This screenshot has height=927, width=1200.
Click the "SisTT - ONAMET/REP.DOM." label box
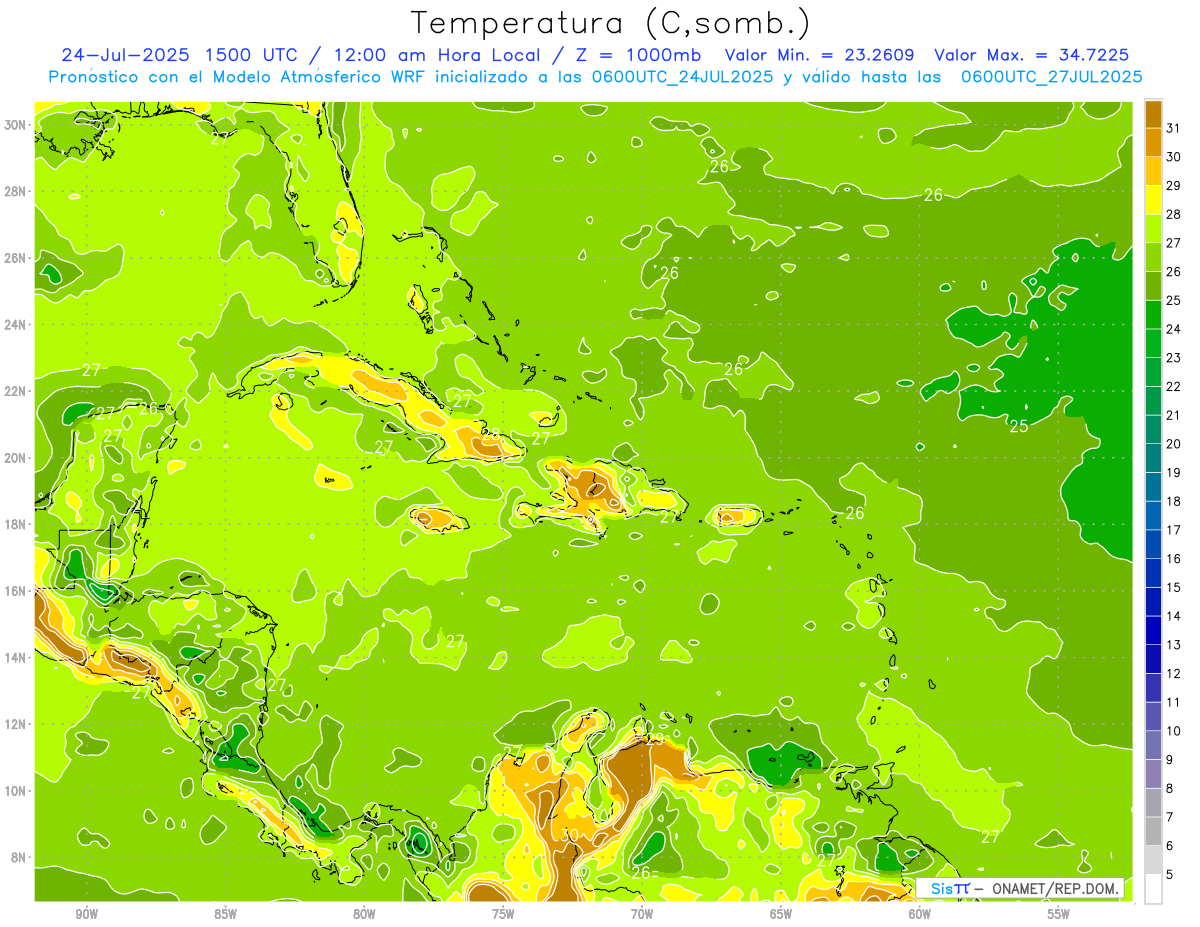click(1020, 888)
